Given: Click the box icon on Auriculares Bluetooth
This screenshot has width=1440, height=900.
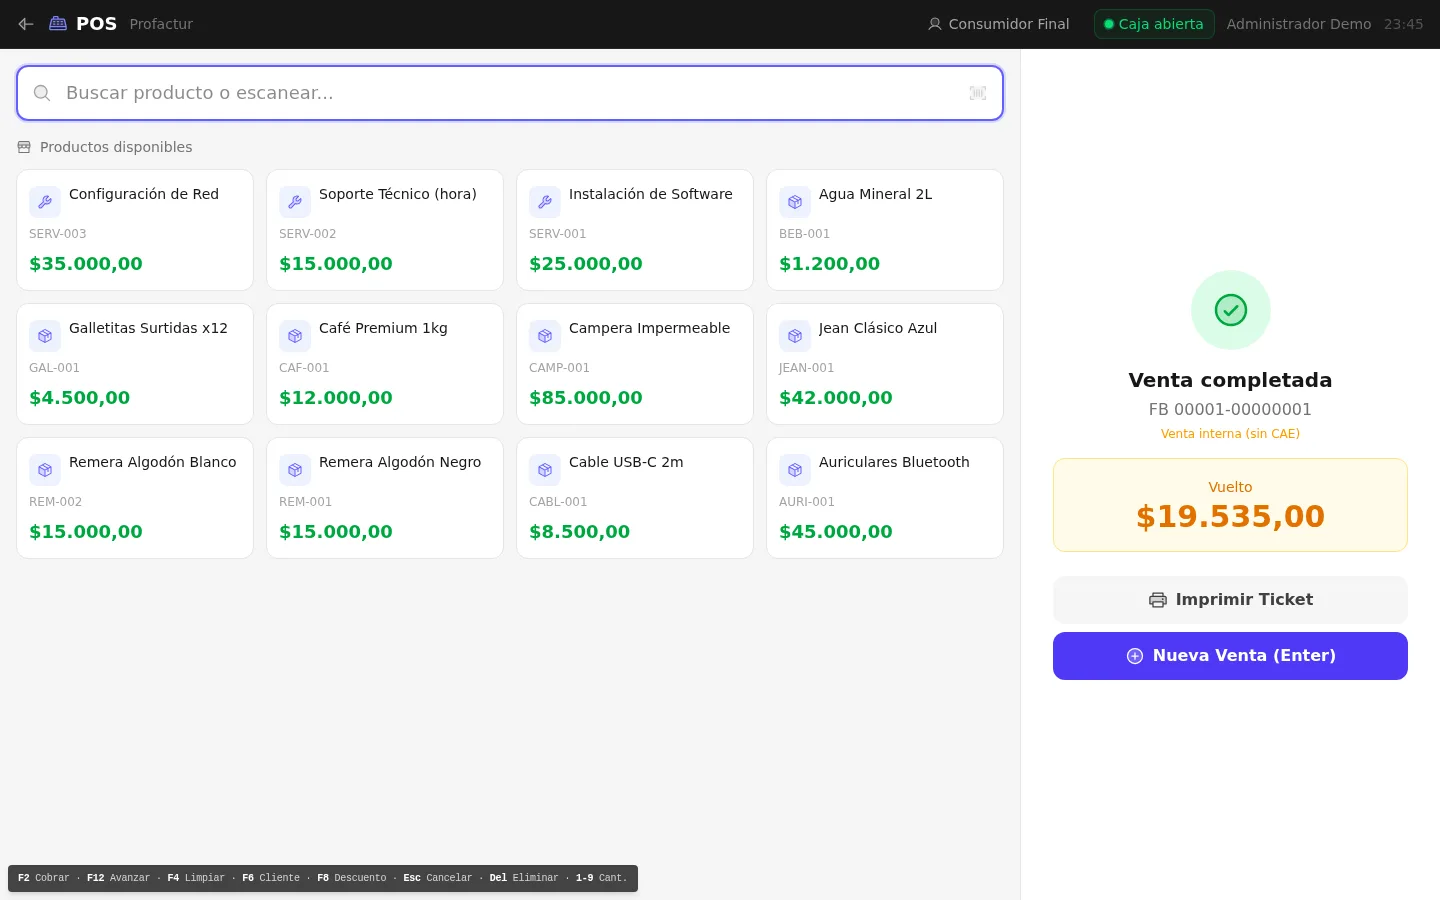Looking at the screenshot, I should pyautogui.click(x=795, y=470).
